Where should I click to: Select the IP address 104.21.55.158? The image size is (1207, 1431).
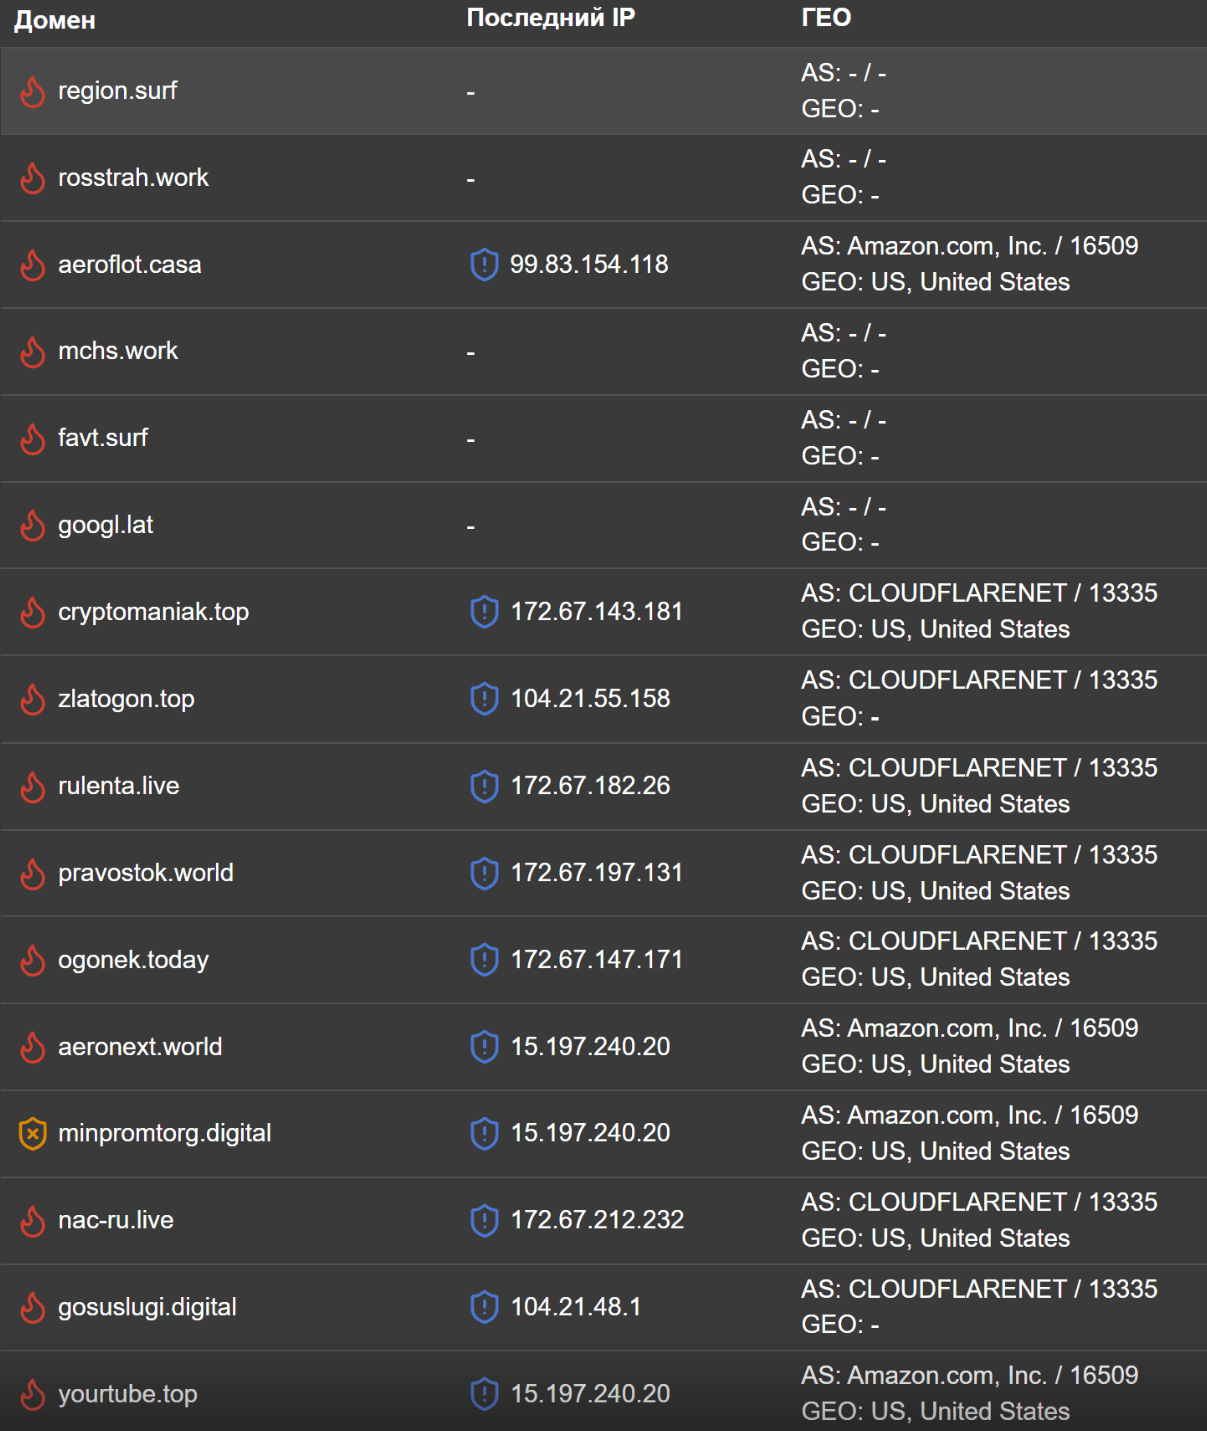tap(591, 699)
